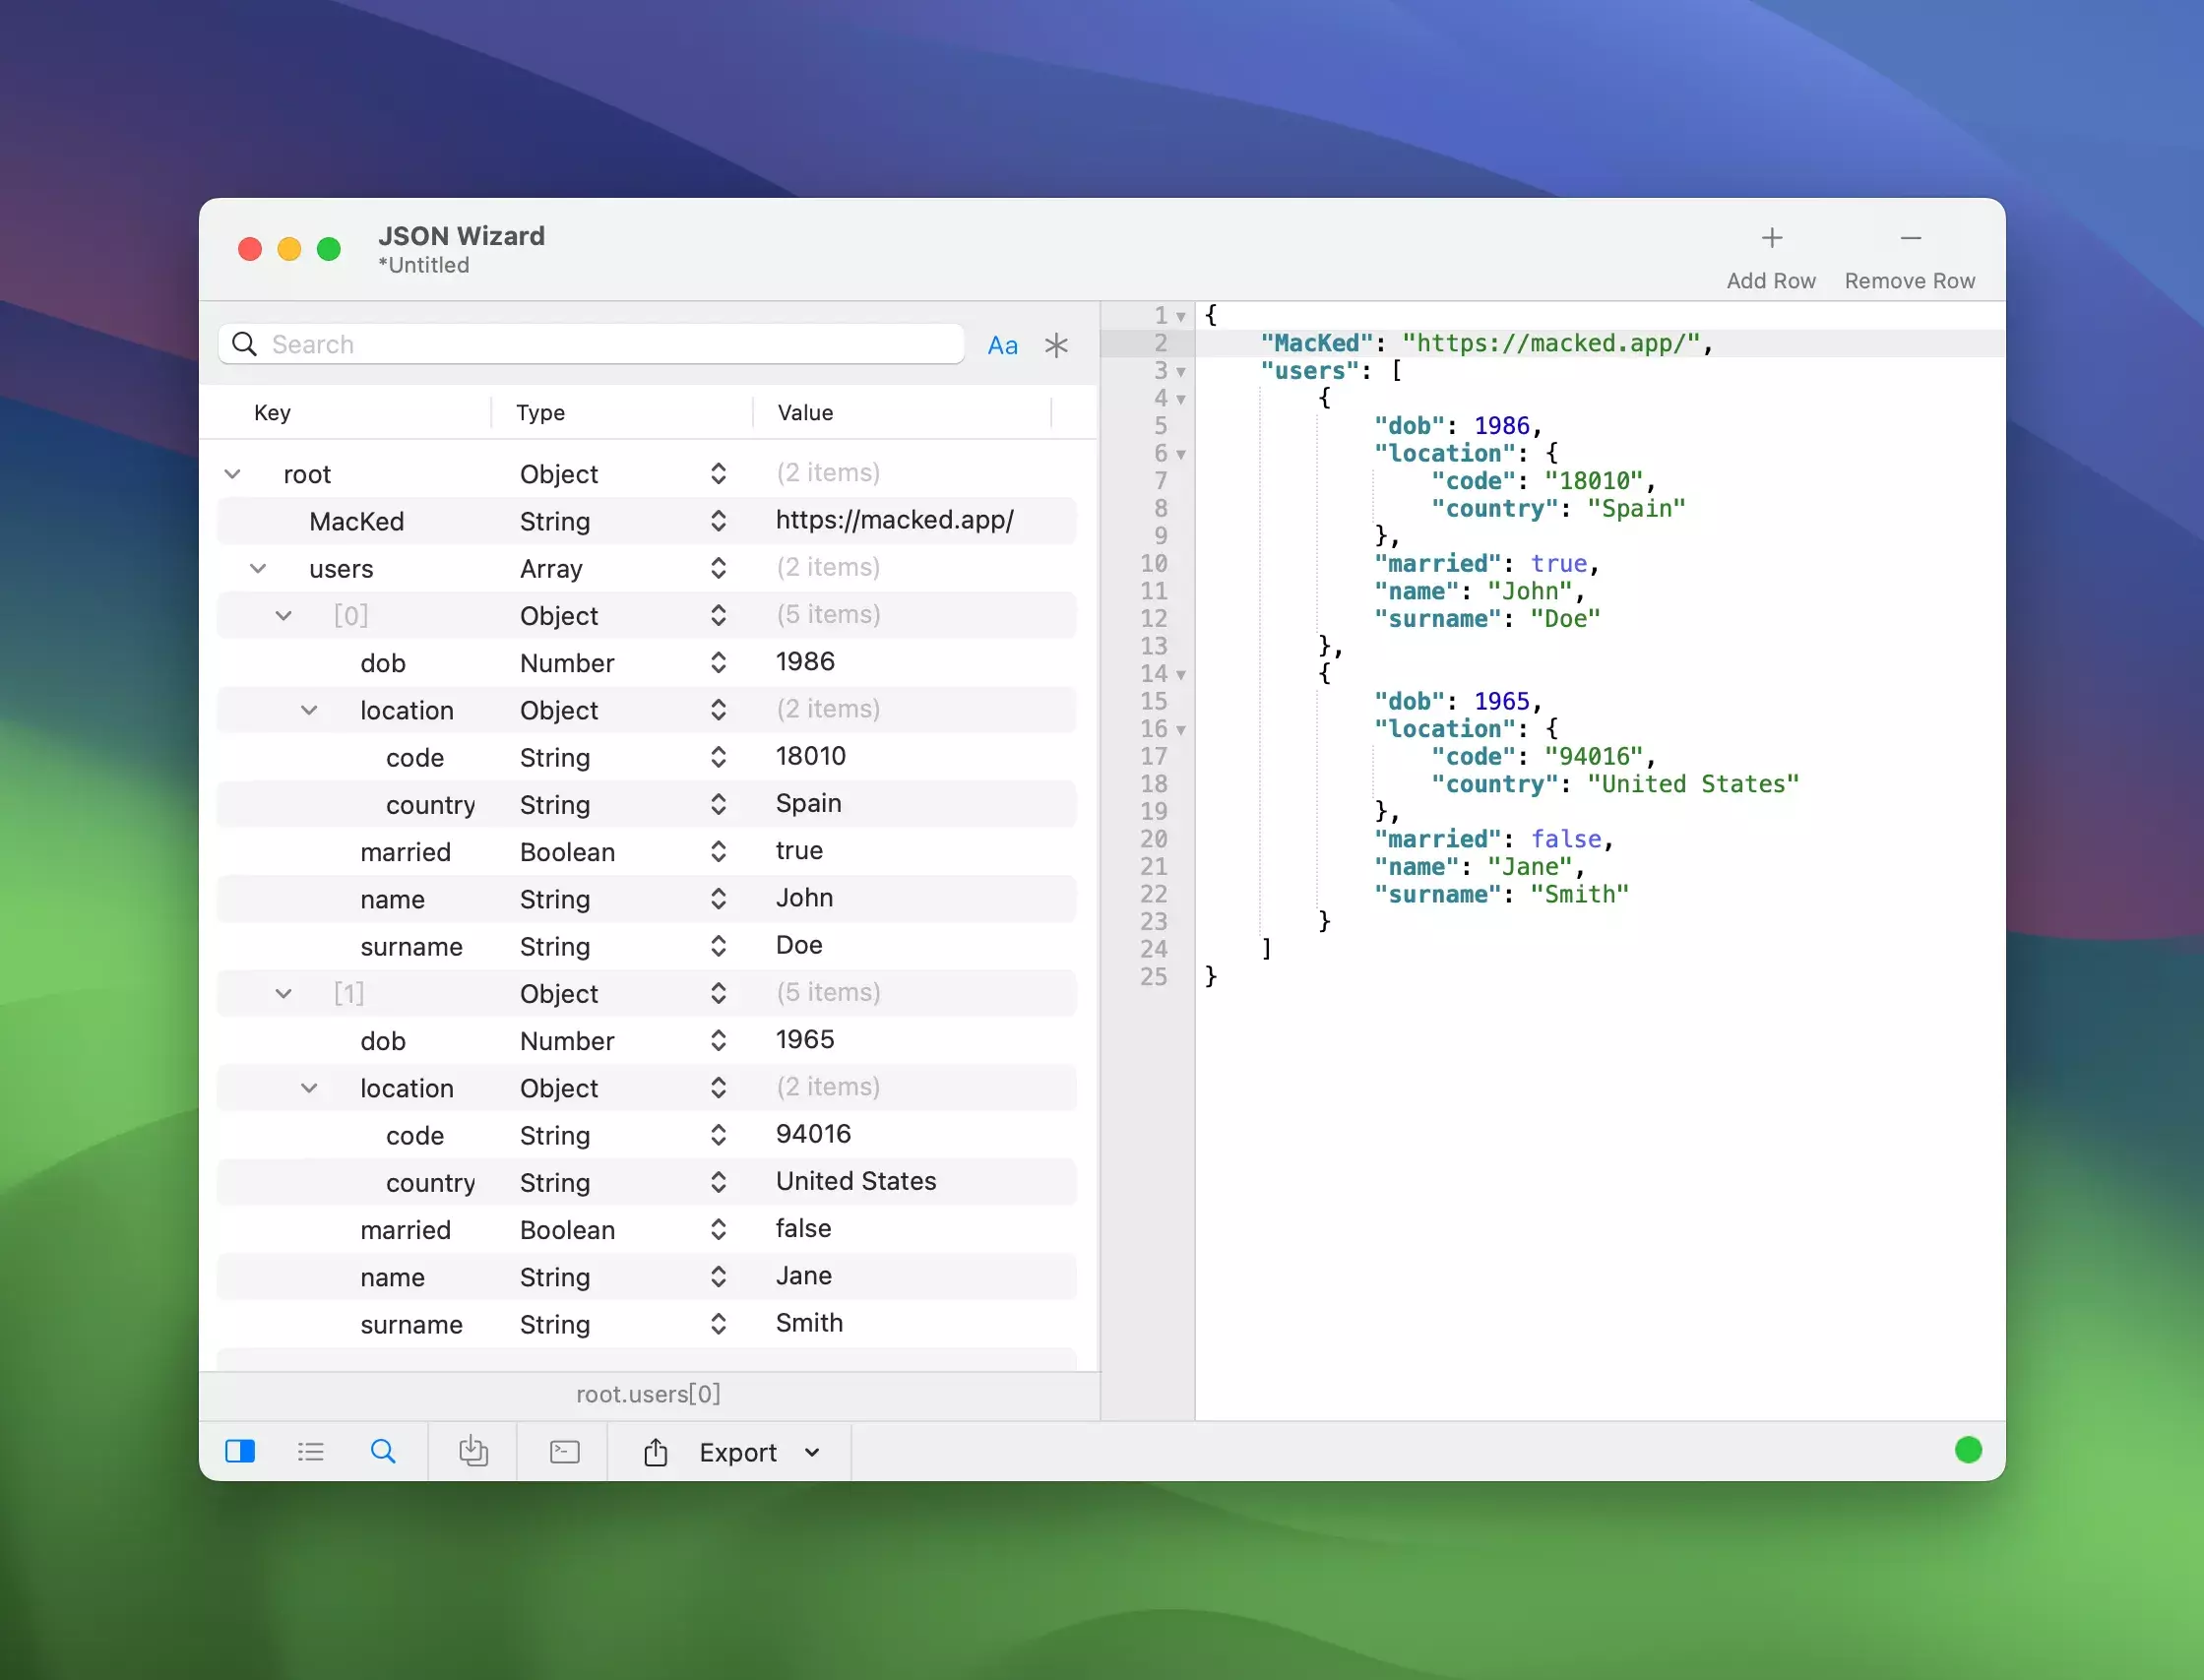Viewport: 2204px width, 1680px height.
Task: Click the Type column header
Action: [x=540, y=413]
